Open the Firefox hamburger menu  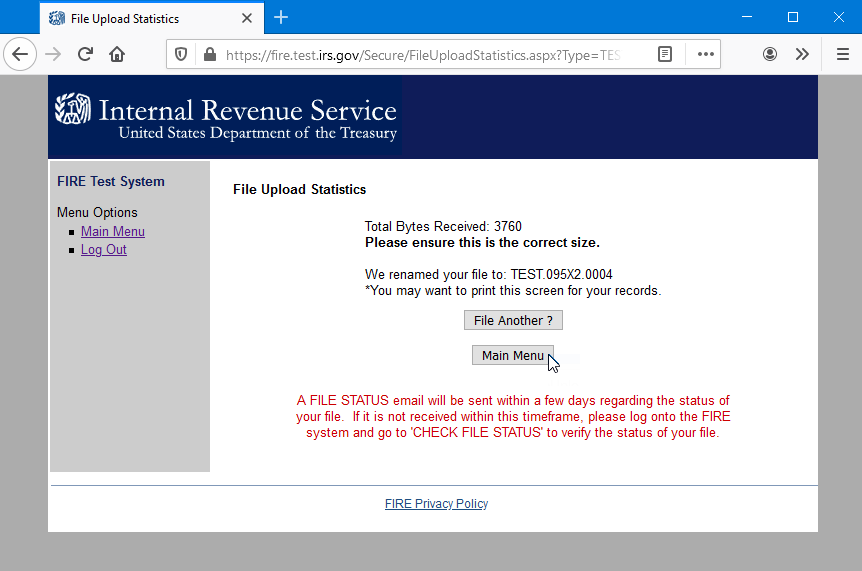click(842, 55)
